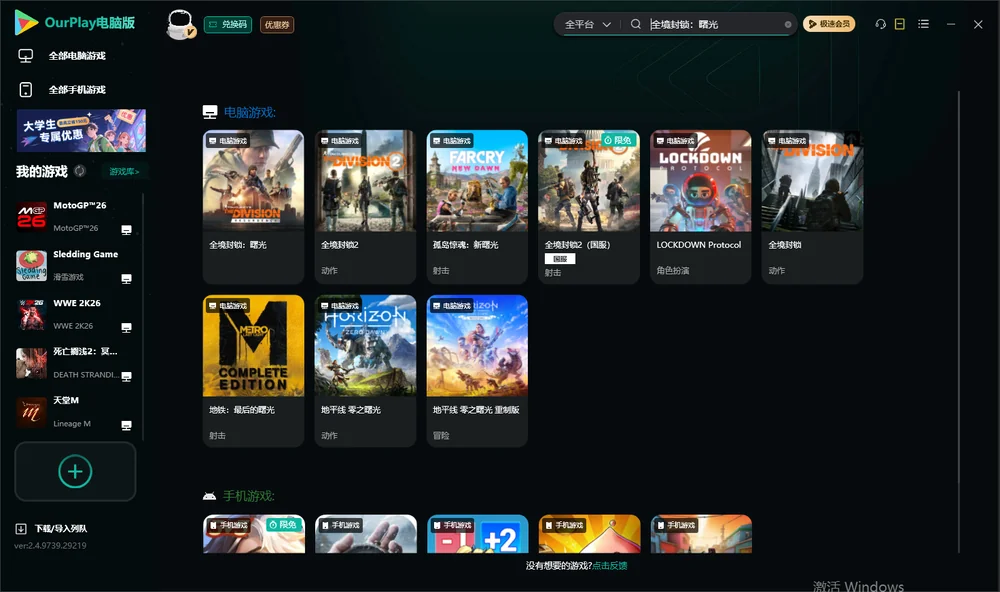Click the 下载/导入列队 download icon

pyautogui.click(x=21, y=529)
